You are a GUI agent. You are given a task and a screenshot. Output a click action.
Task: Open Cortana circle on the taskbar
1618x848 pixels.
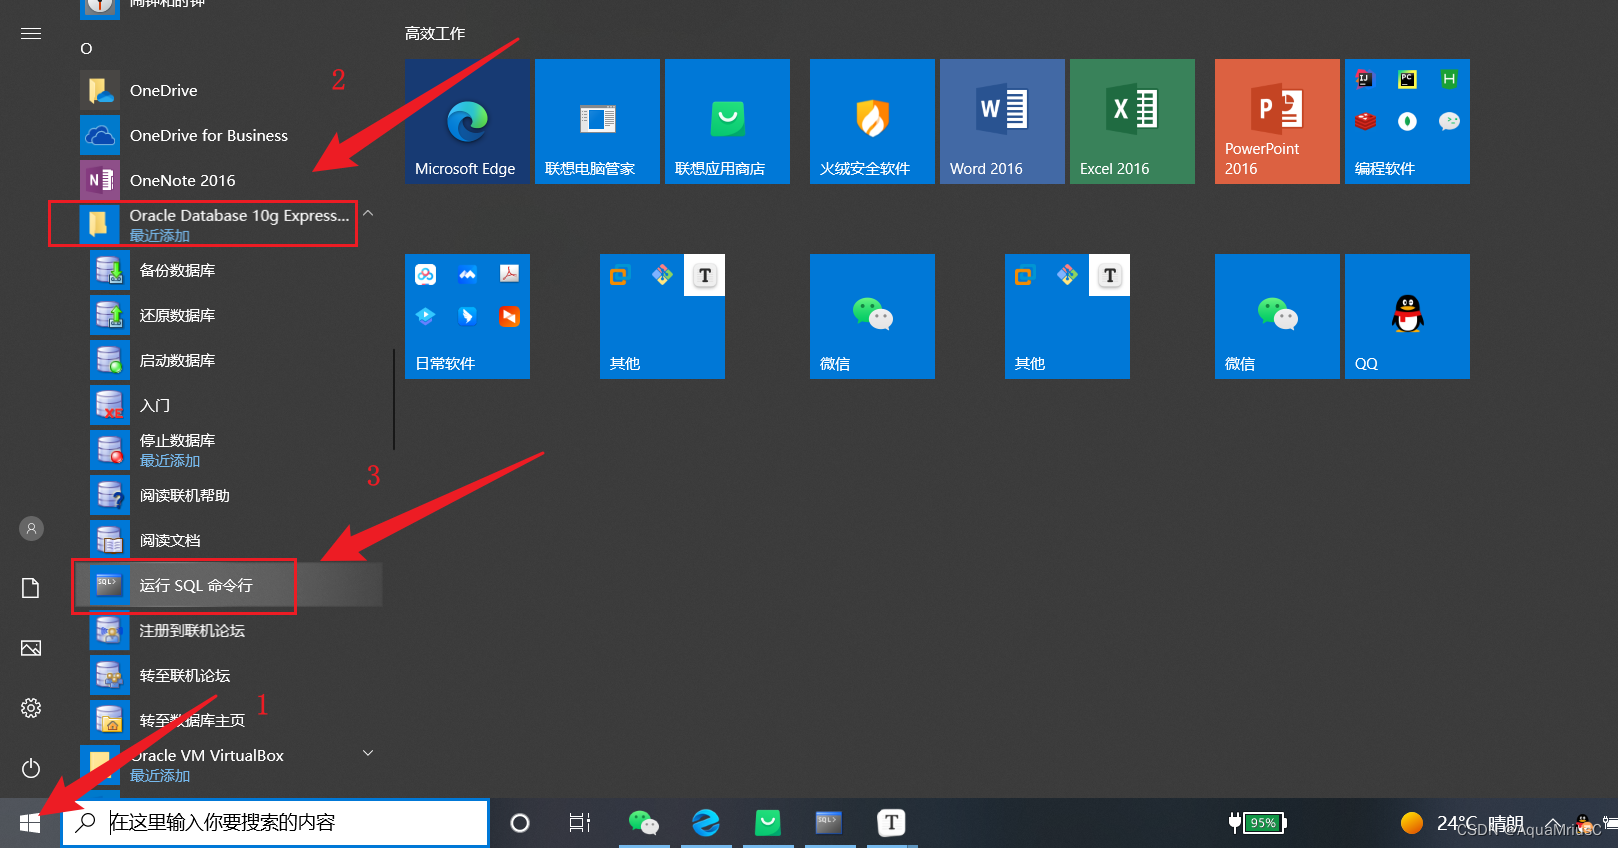(520, 823)
